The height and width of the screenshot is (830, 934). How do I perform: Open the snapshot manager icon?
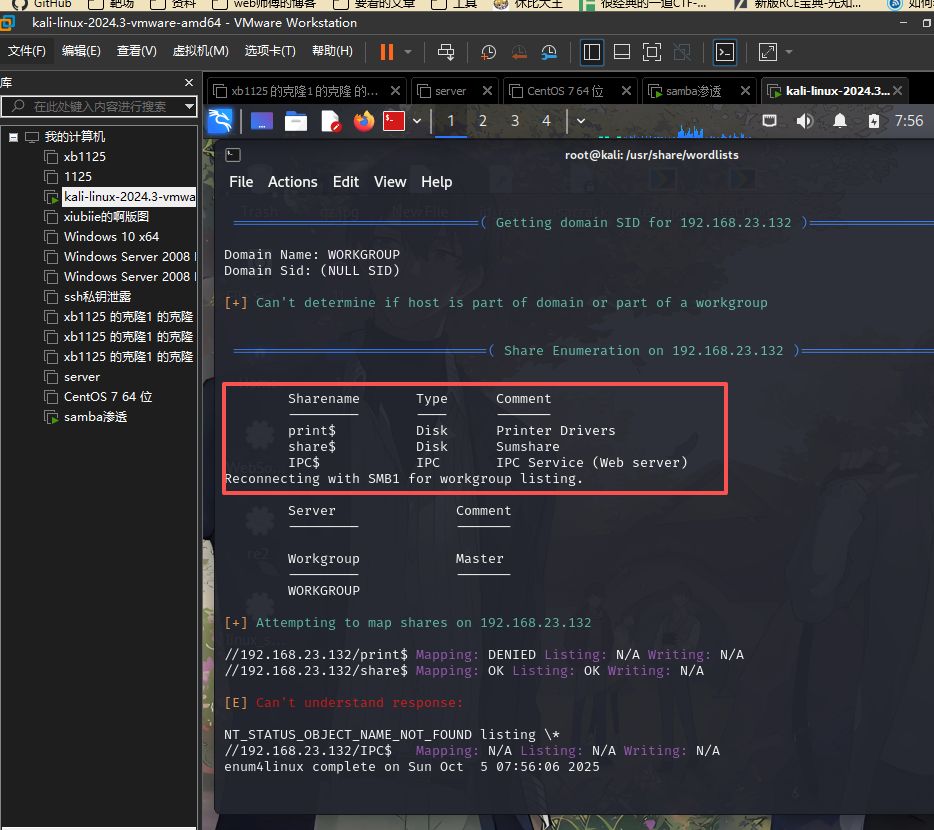click(x=549, y=52)
